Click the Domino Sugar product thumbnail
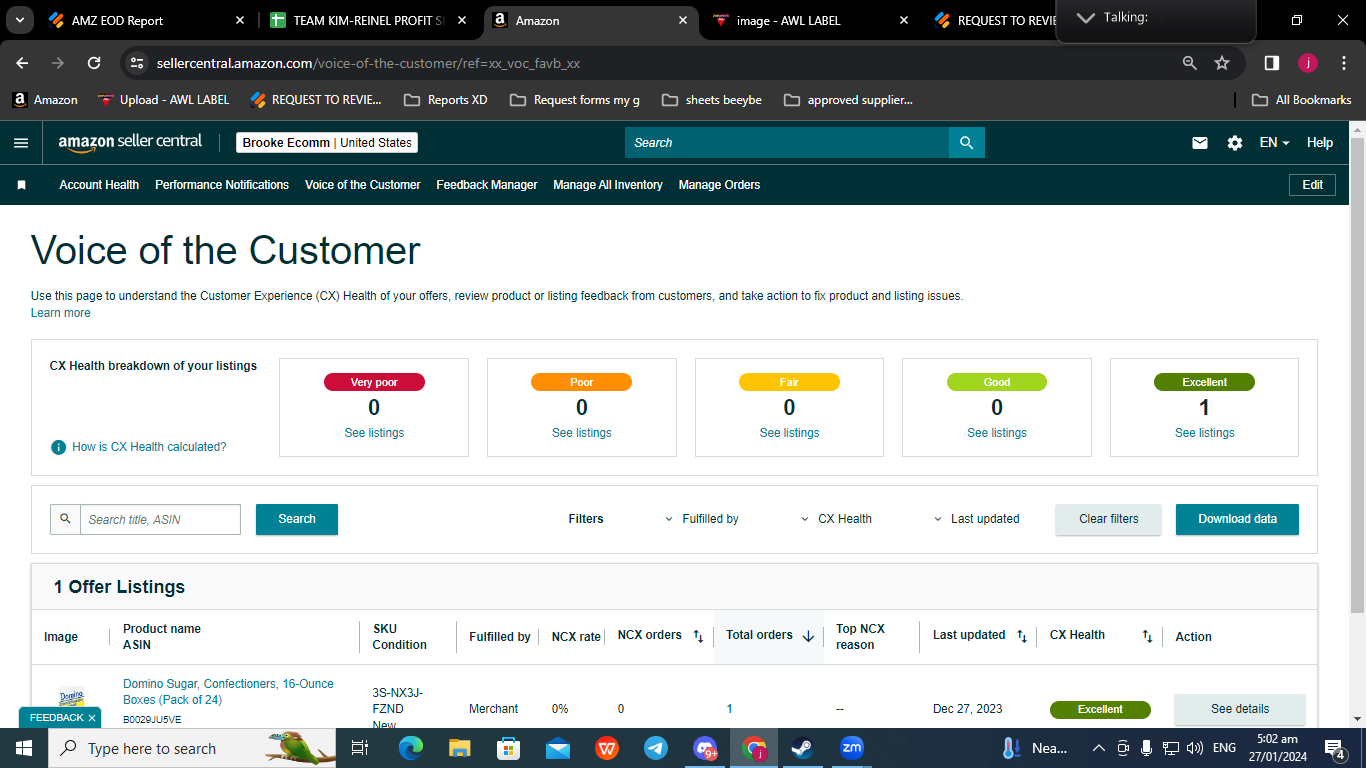The height and width of the screenshot is (768, 1366). tap(71, 697)
